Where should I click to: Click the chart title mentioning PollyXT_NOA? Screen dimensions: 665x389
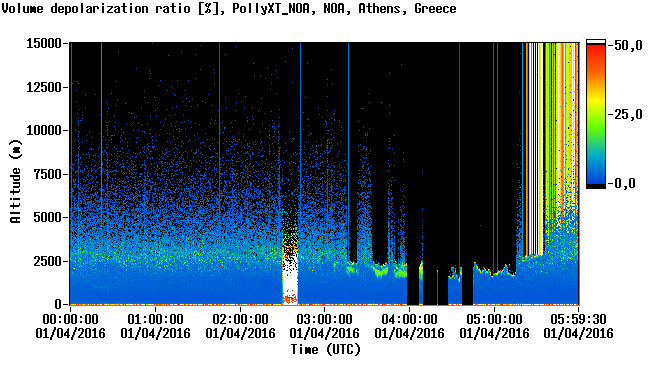229,8
